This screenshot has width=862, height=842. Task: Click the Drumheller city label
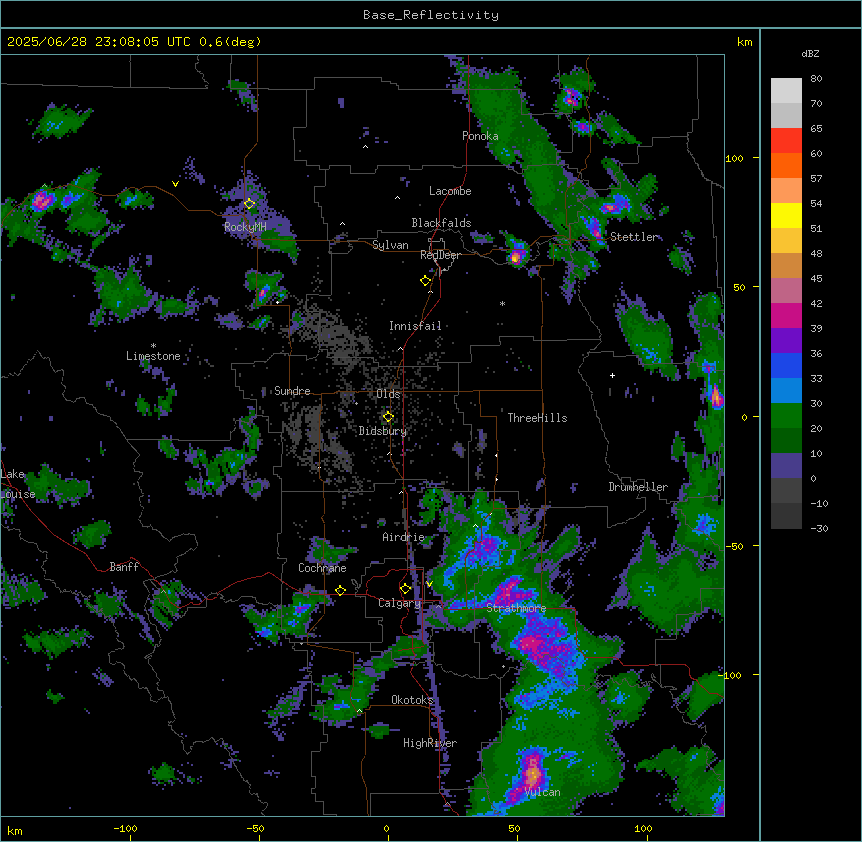coord(638,487)
